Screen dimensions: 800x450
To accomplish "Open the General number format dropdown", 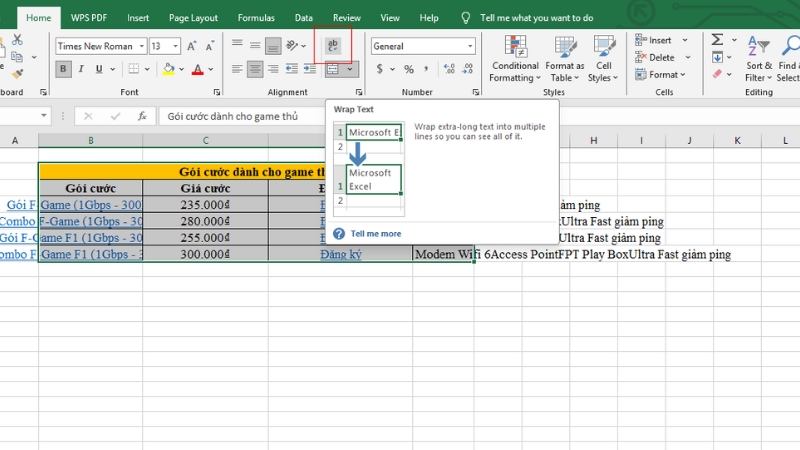I will click(470, 46).
